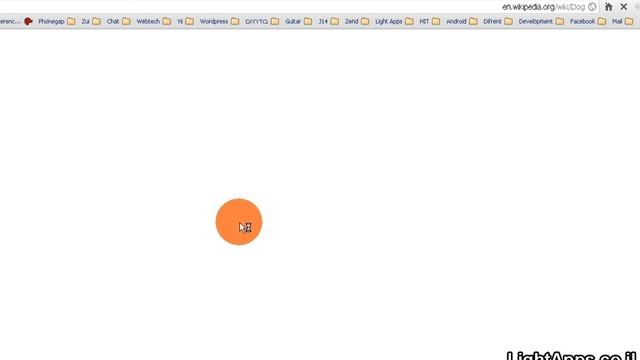Open the Wordpress bookmarks folder
640x360 pixels.
click(219, 21)
